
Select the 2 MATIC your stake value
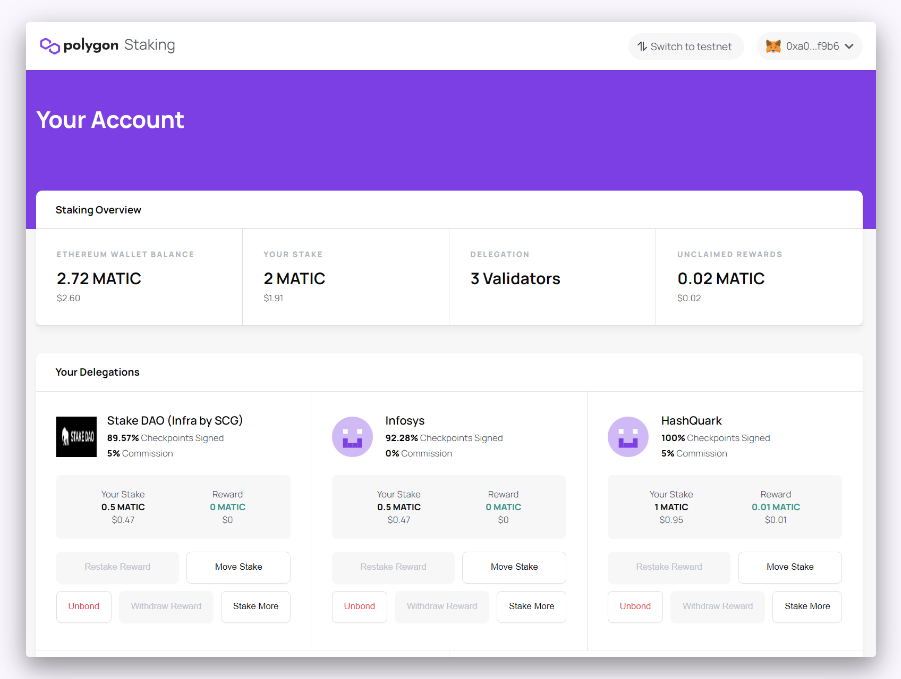pos(294,279)
